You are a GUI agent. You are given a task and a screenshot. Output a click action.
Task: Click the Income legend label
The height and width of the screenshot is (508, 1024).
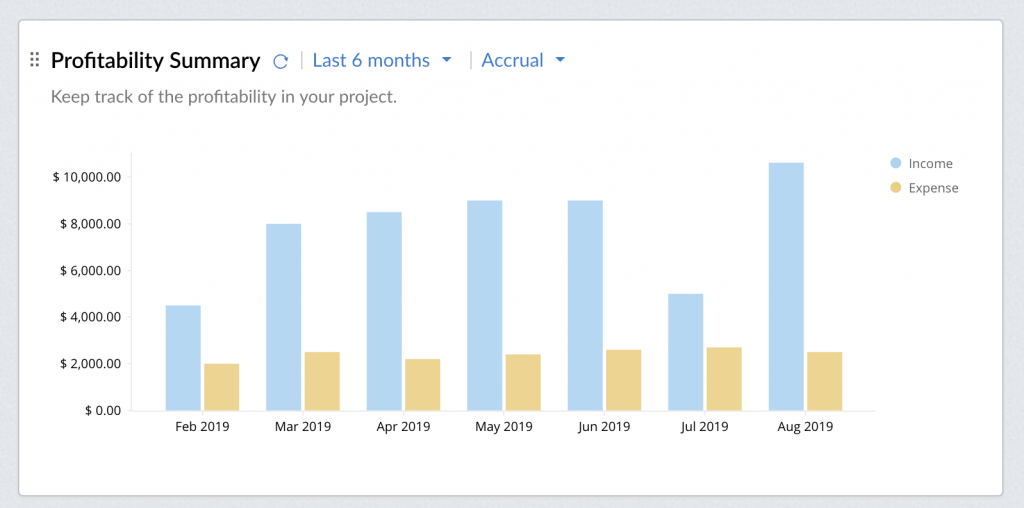coord(931,163)
